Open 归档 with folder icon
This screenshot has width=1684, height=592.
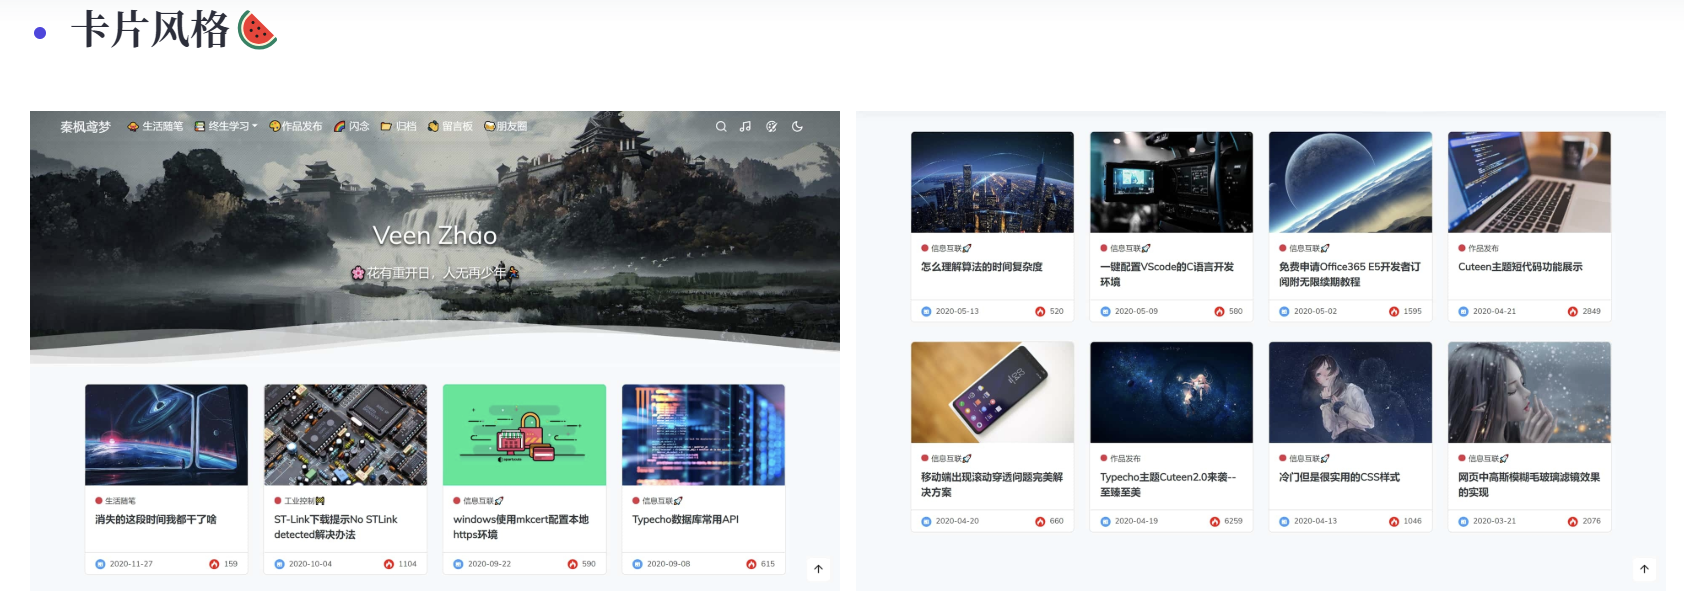point(399,127)
